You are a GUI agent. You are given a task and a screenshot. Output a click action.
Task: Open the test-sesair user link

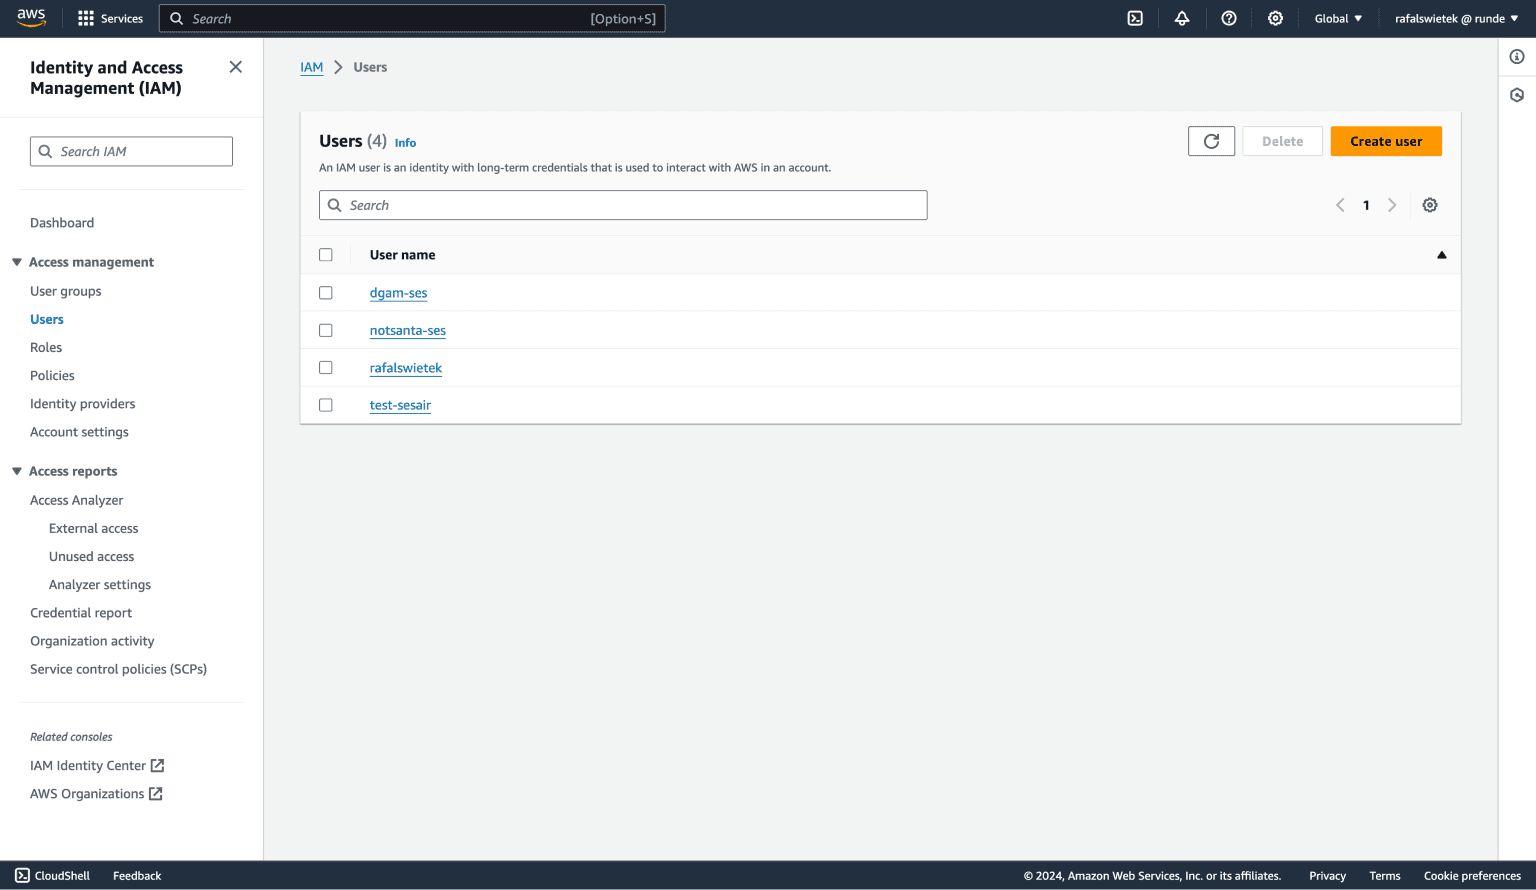tap(400, 405)
